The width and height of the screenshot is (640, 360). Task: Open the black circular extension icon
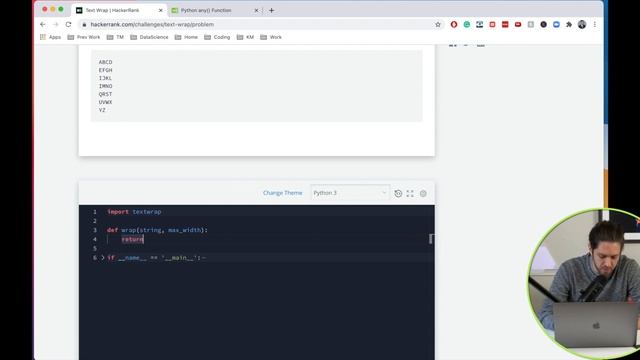(543, 24)
